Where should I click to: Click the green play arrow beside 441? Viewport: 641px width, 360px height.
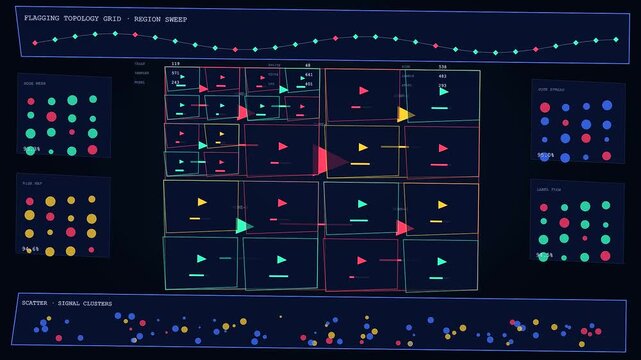(303, 78)
